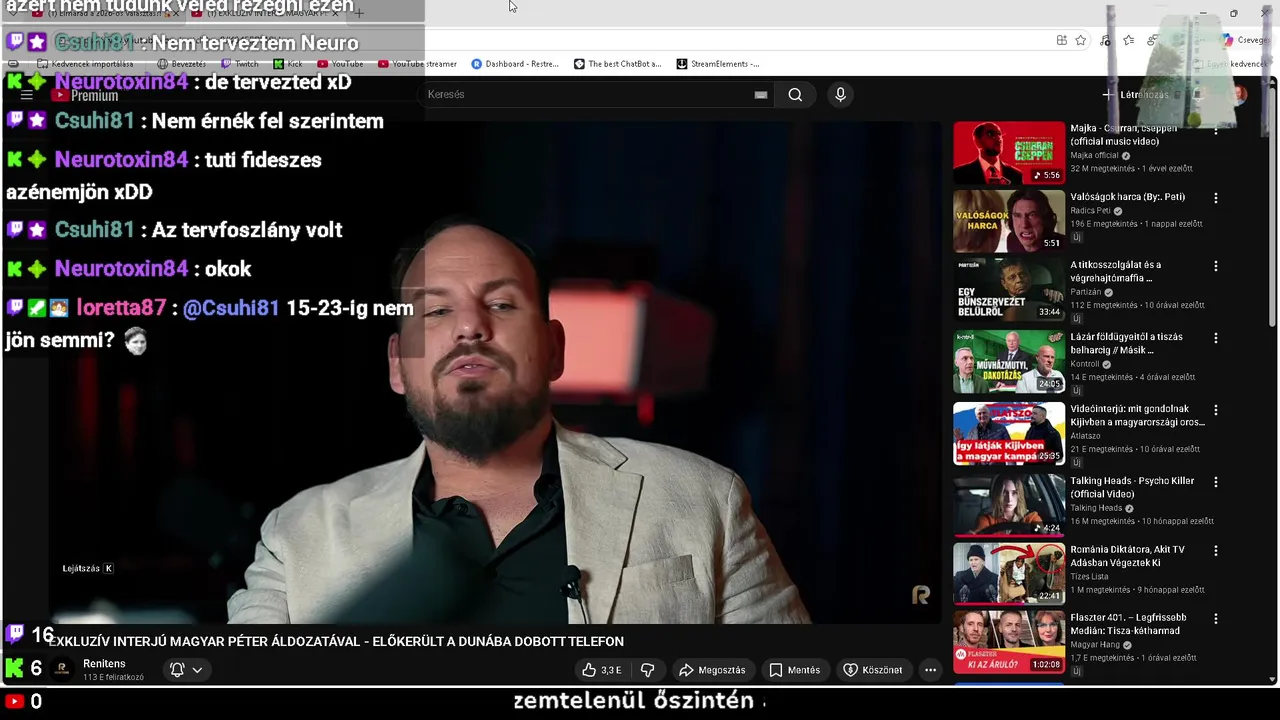Click the YouTube search magnifier button

[x=795, y=95]
